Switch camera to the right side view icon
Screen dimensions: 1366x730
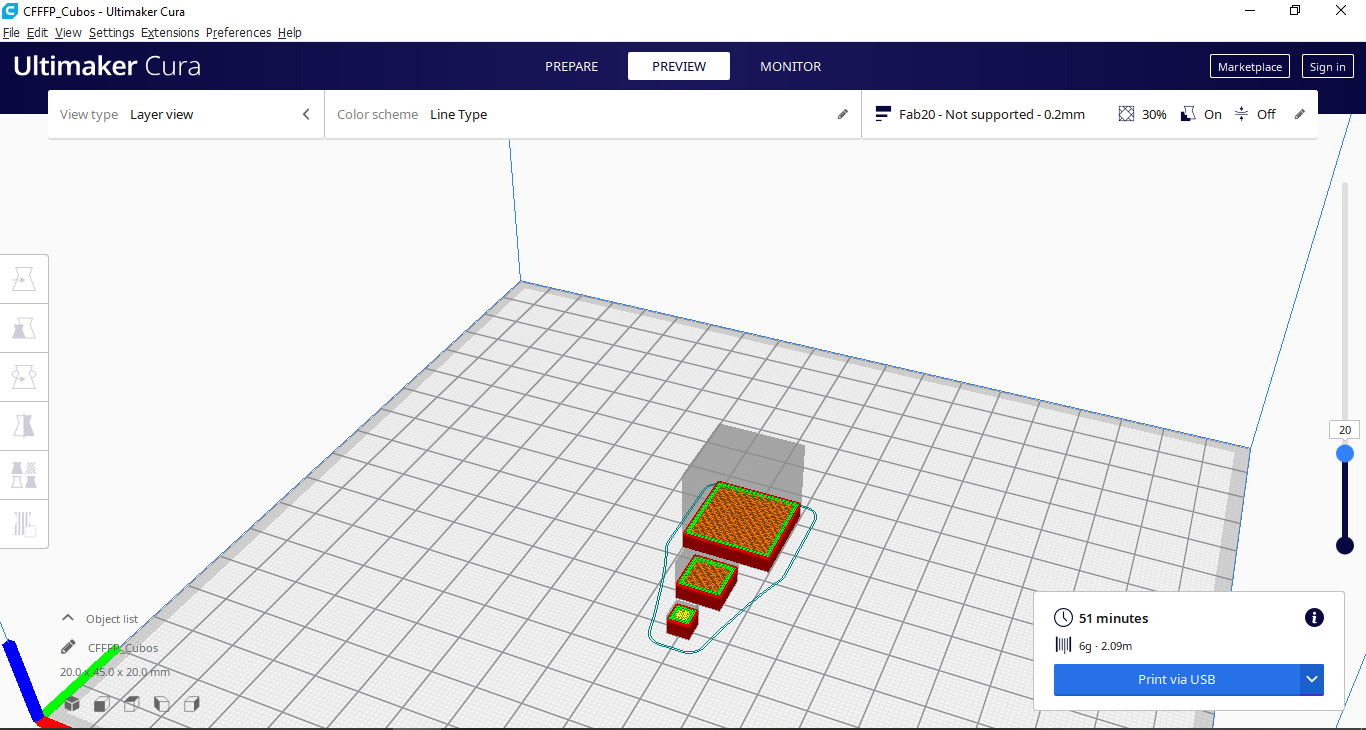coord(192,704)
